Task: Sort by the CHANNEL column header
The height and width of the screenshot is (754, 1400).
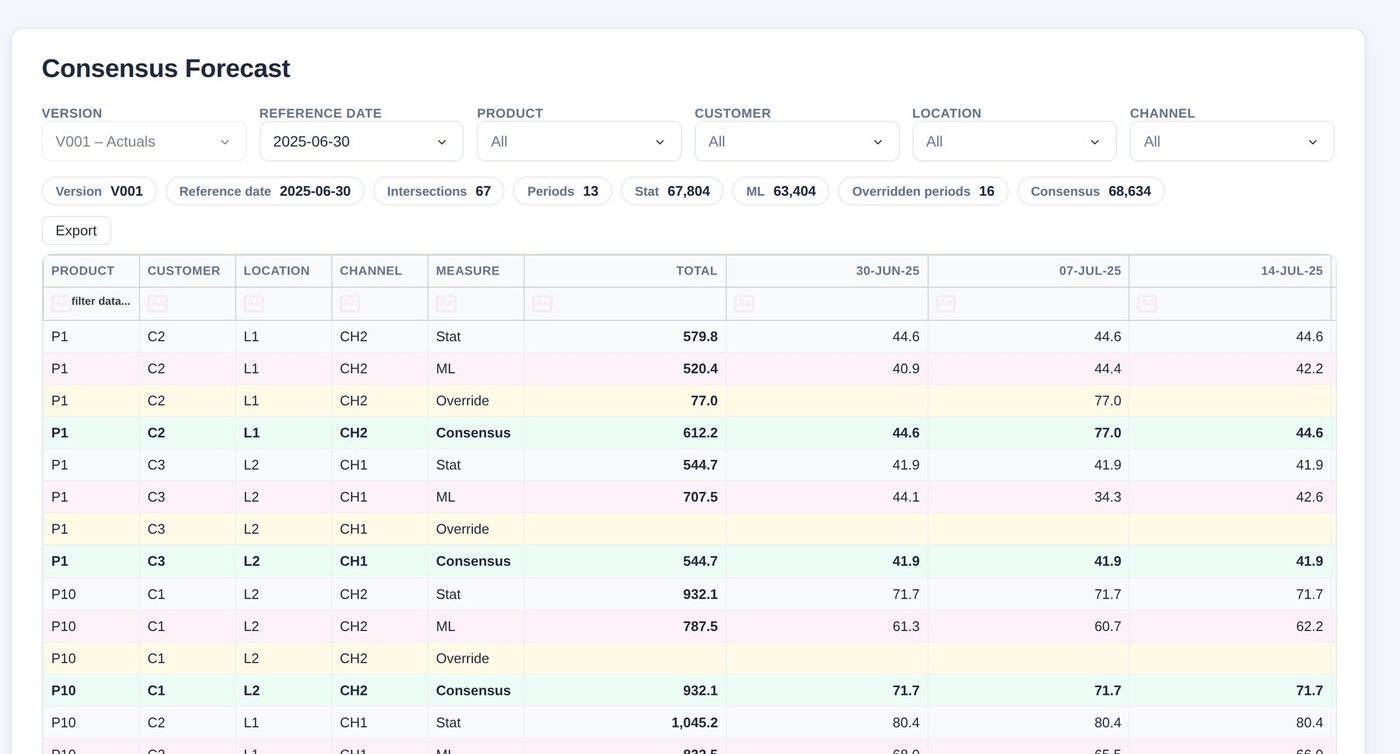Action: pyautogui.click(x=379, y=271)
